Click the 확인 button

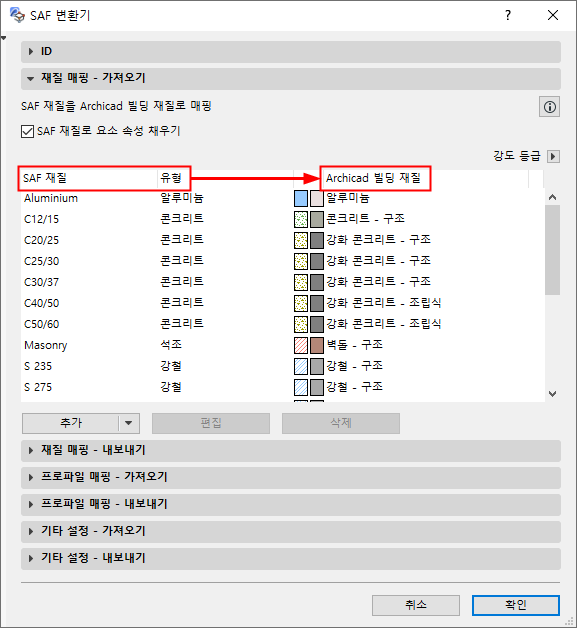click(x=516, y=605)
